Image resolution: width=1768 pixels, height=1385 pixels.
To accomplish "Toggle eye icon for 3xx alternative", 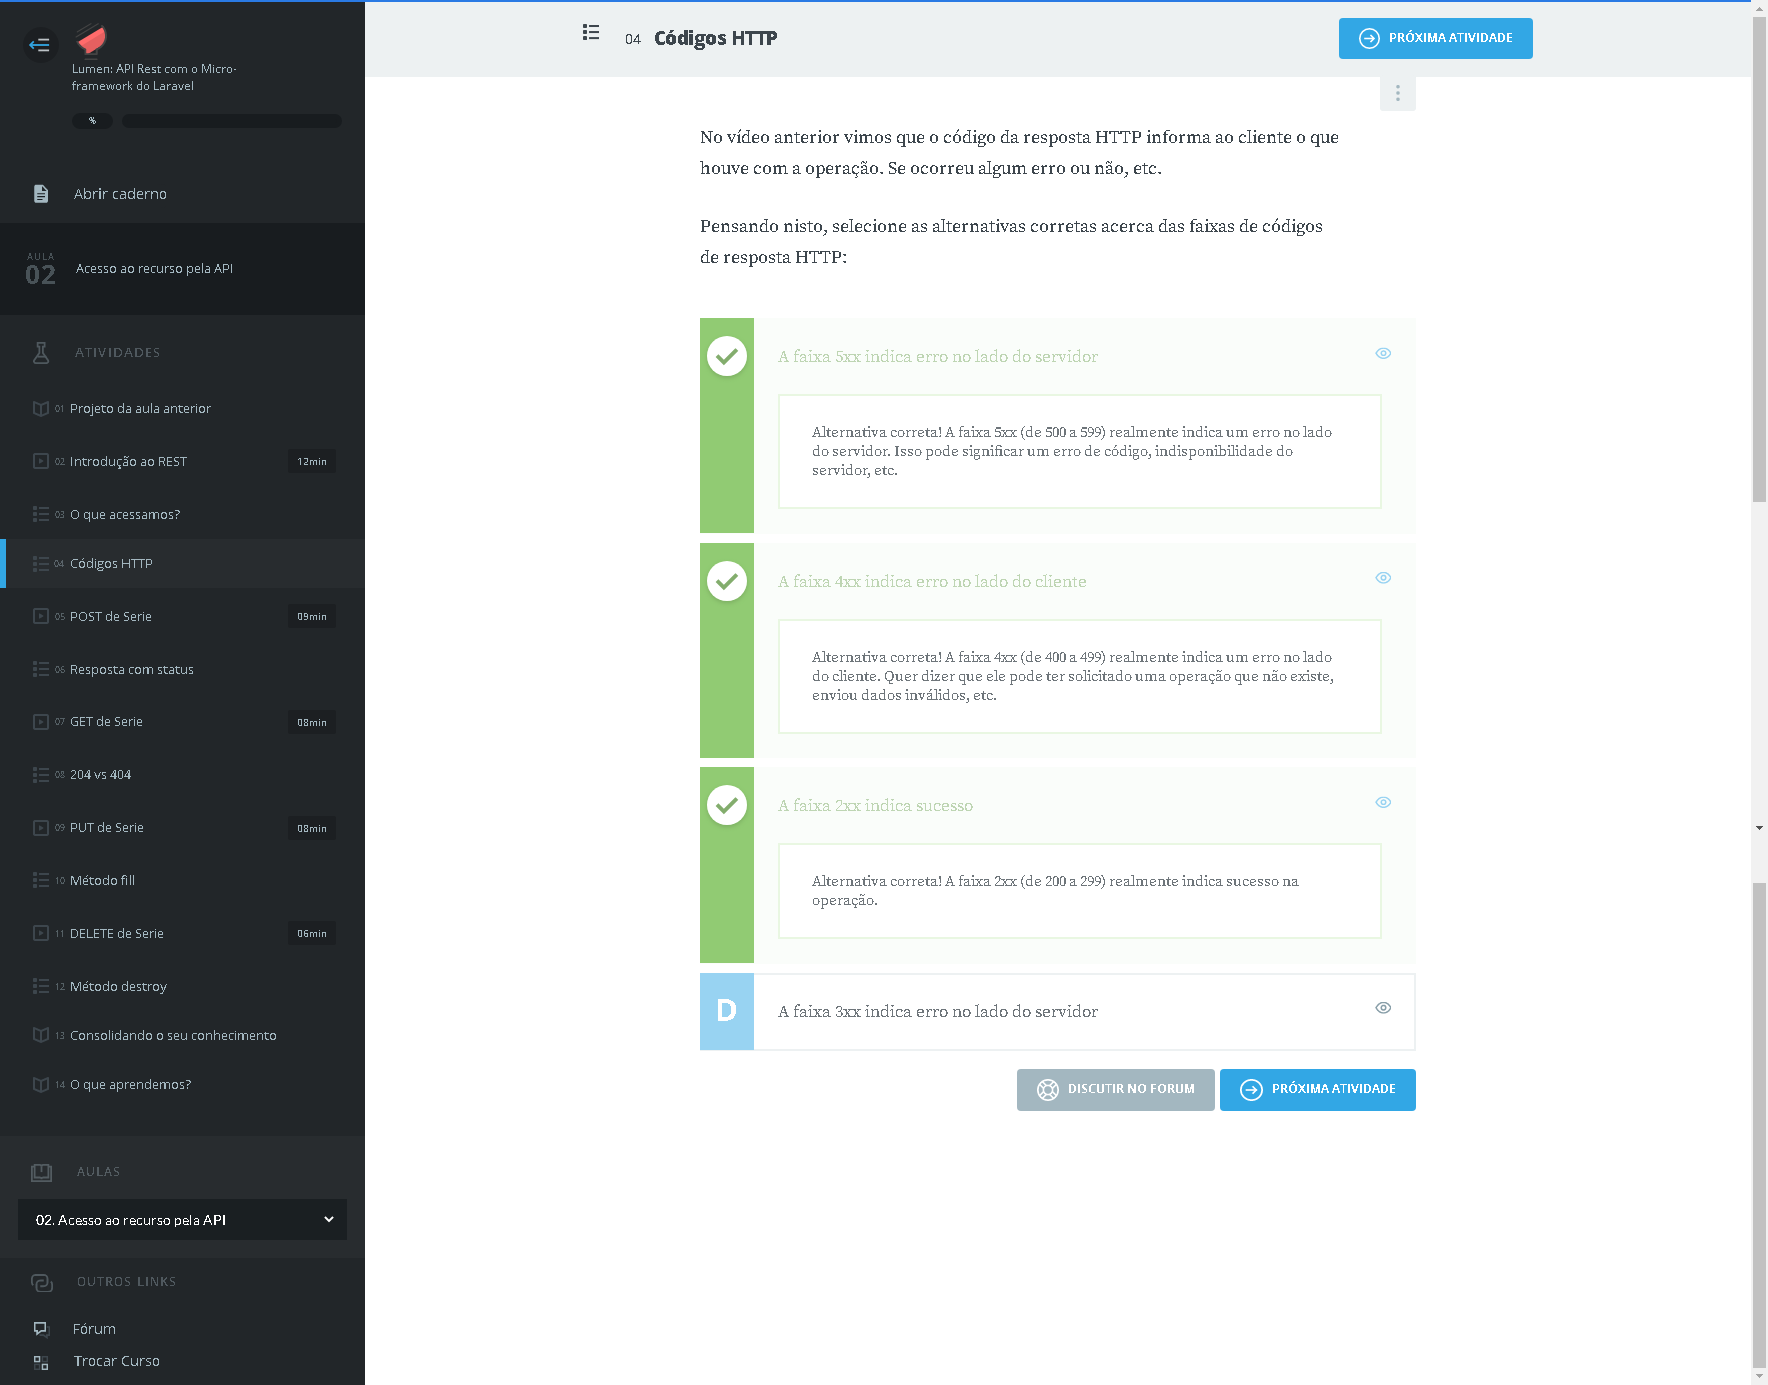I will point(1383,1008).
